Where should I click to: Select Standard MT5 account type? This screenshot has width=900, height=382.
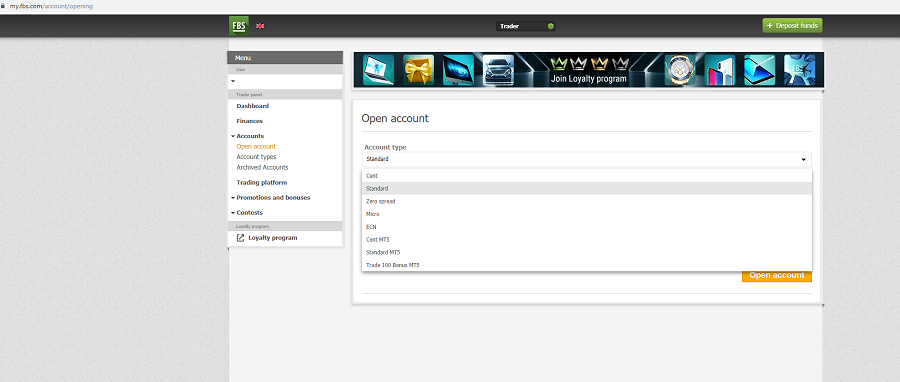tap(587, 252)
